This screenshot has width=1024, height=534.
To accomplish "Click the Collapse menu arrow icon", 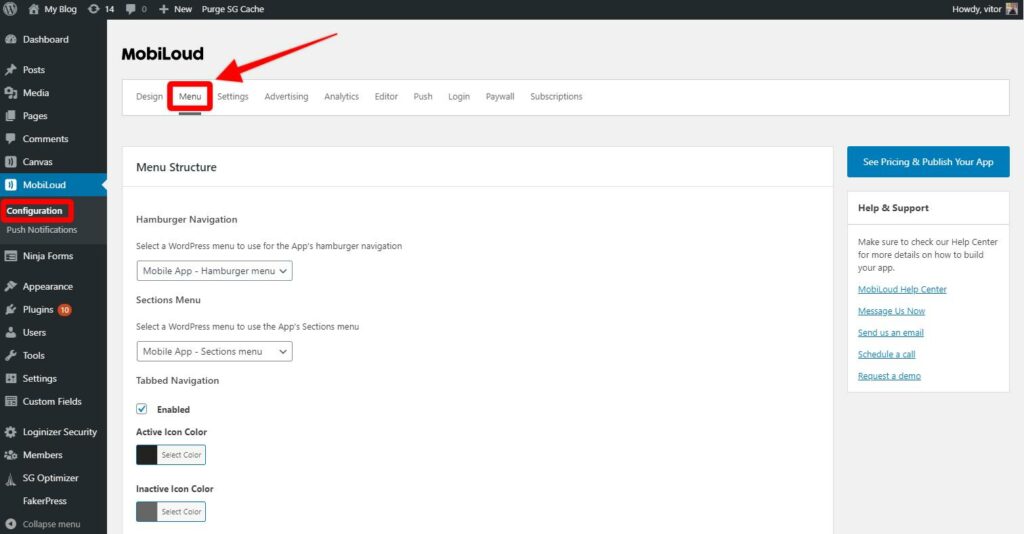I will (10, 524).
